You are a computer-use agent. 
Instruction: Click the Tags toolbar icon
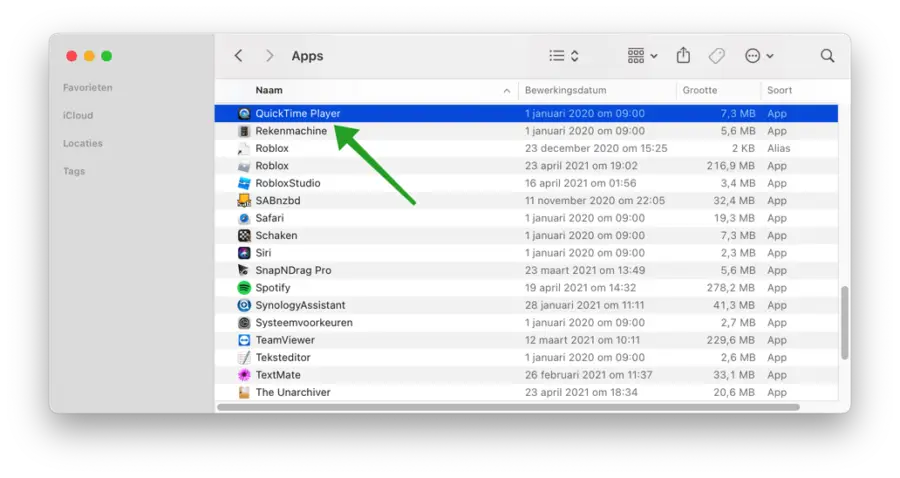click(716, 56)
